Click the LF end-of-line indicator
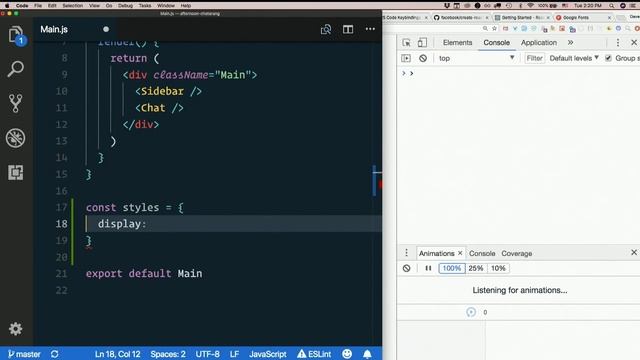This screenshot has width=640, height=360. (234, 354)
